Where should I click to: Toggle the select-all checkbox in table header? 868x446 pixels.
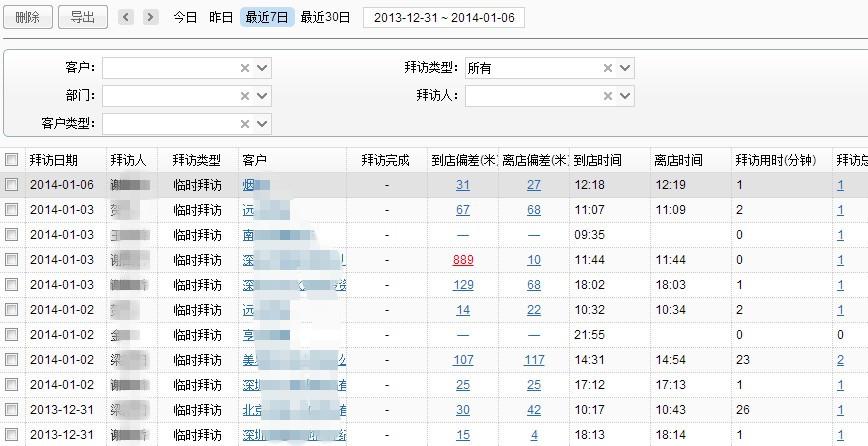coord(11,160)
